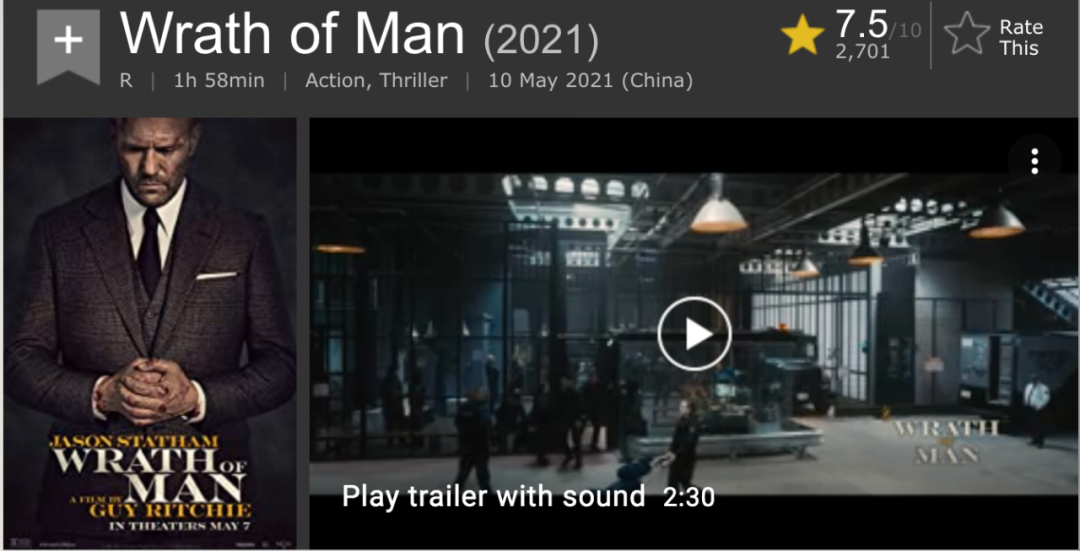
Task: Click the 2:30 trailer duration
Action: click(x=689, y=497)
